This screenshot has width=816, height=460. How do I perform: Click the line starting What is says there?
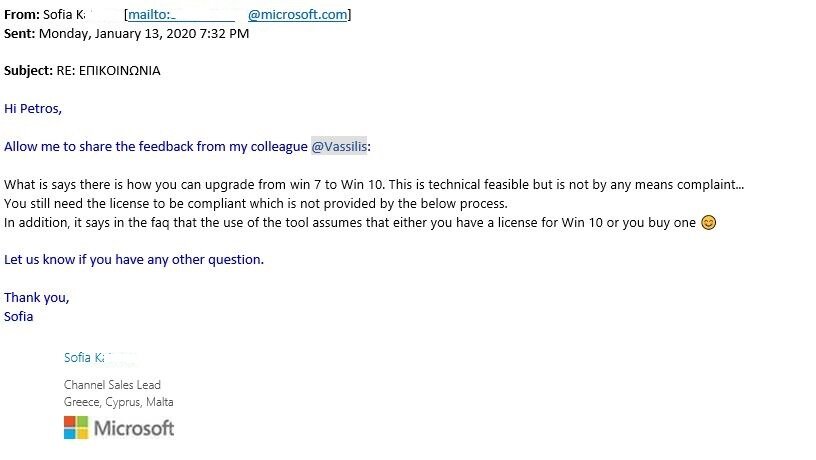(x=374, y=185)
